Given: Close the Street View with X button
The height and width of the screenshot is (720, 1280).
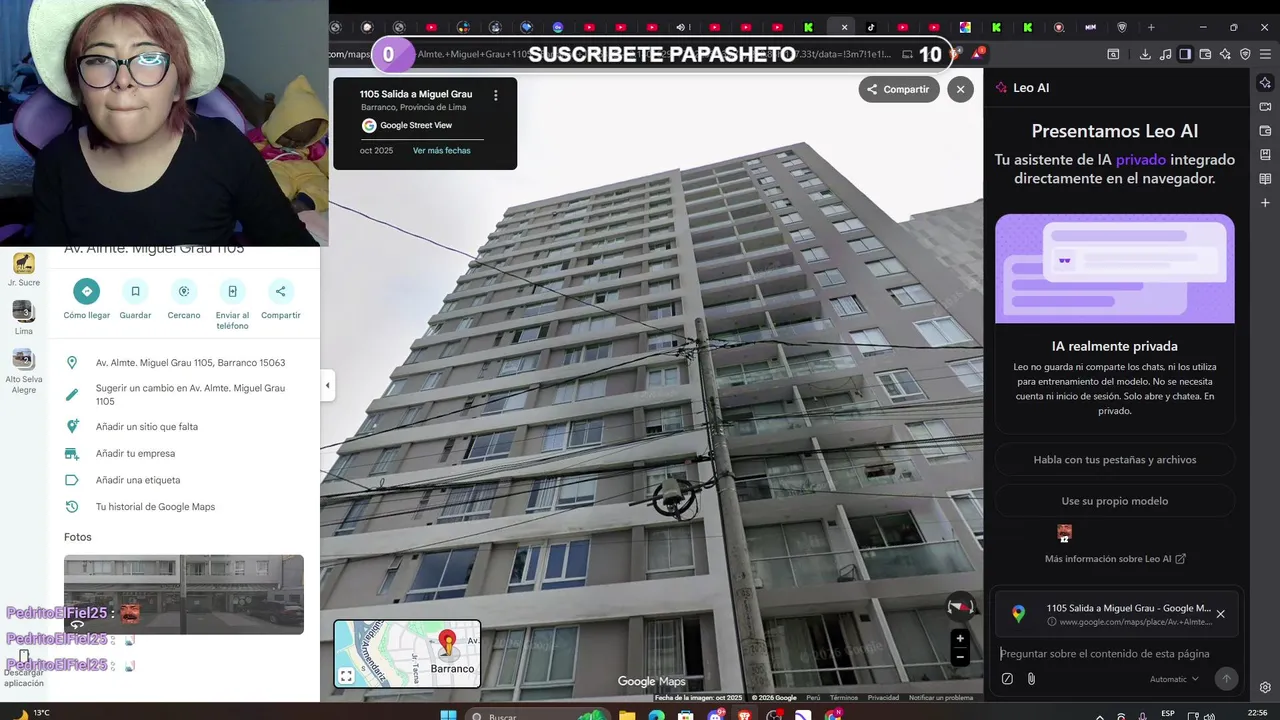Looking at the screenshot, I should click(x=960, y=89).
